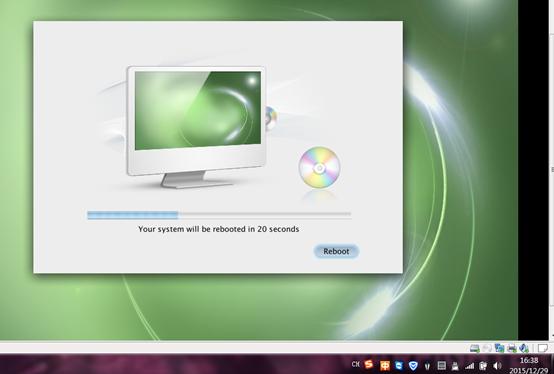Toggle the Chinese input mode icon

coord(384,365)
